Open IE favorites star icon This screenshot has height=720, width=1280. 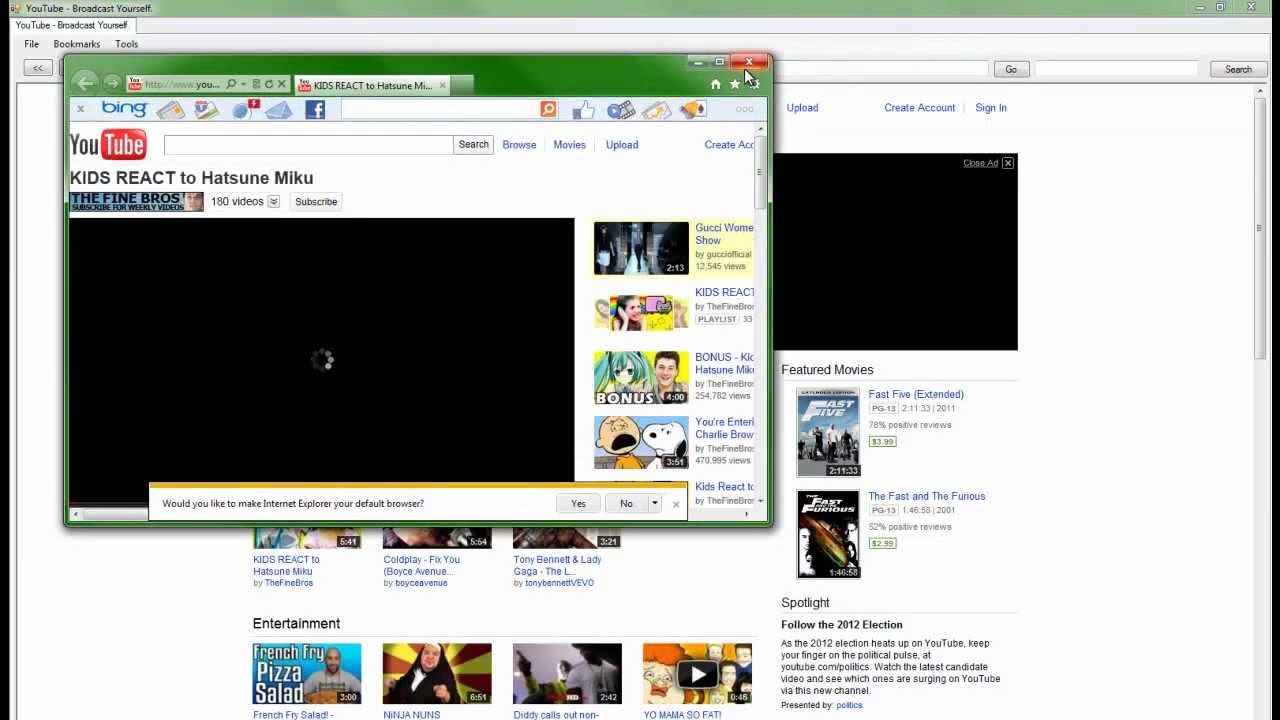734,85
